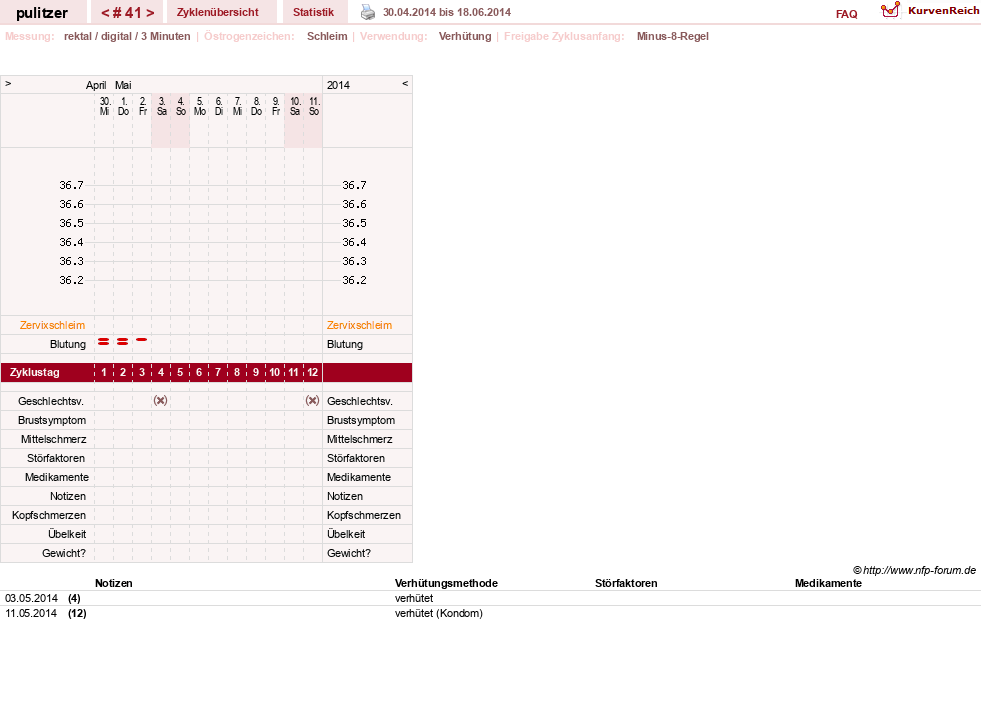Click left 36.7 temperature axis value
This screenshot has width=981, height=702.
coord(71,185)
